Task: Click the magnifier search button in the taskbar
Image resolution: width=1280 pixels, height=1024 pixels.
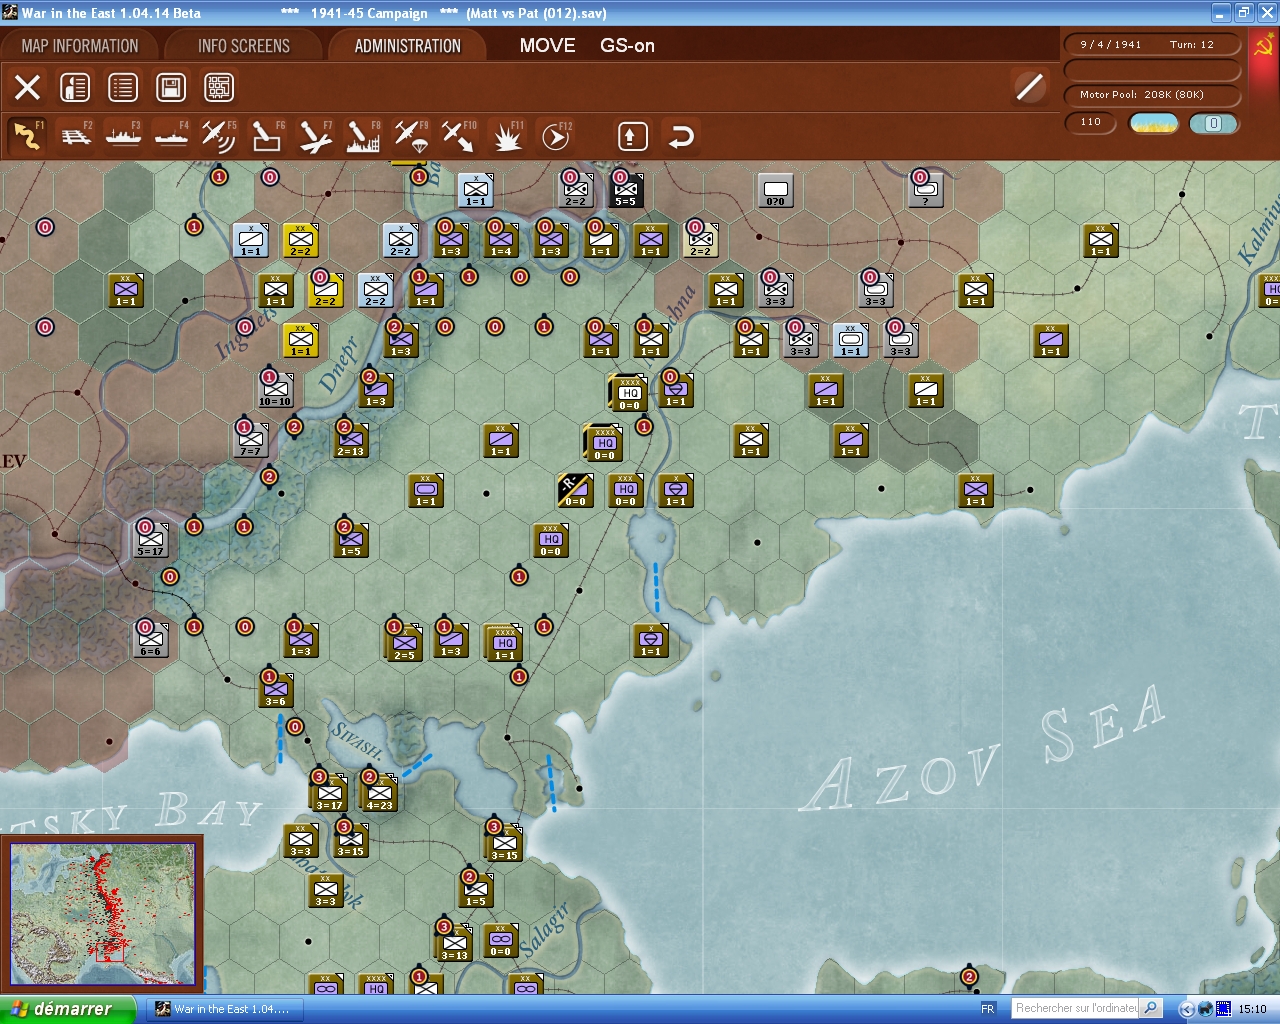Action: coord(1151,1008)
